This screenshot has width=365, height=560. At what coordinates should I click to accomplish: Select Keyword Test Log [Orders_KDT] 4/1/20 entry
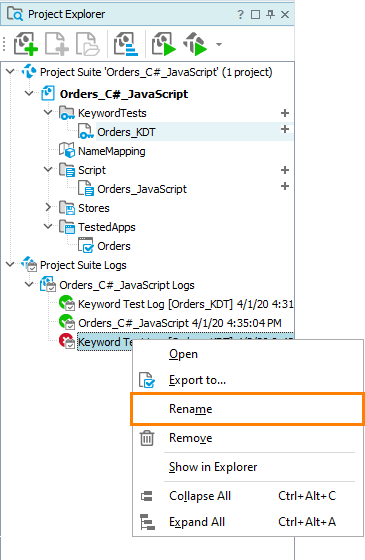185,304
